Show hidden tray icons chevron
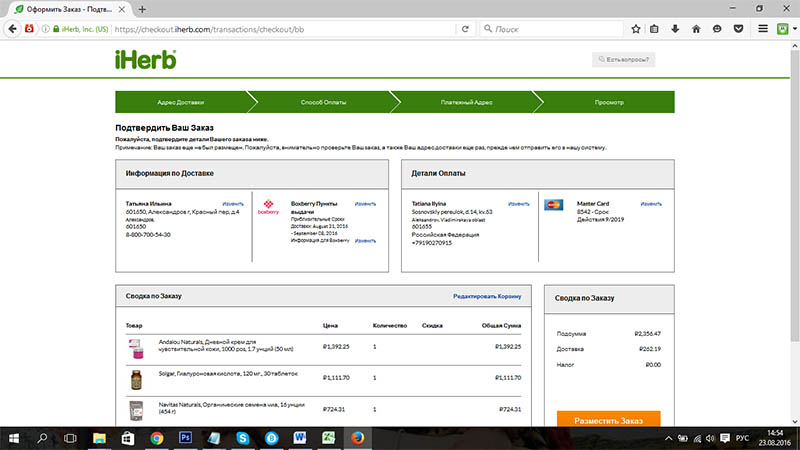This screenshot has width=800, height=450. 668,438
